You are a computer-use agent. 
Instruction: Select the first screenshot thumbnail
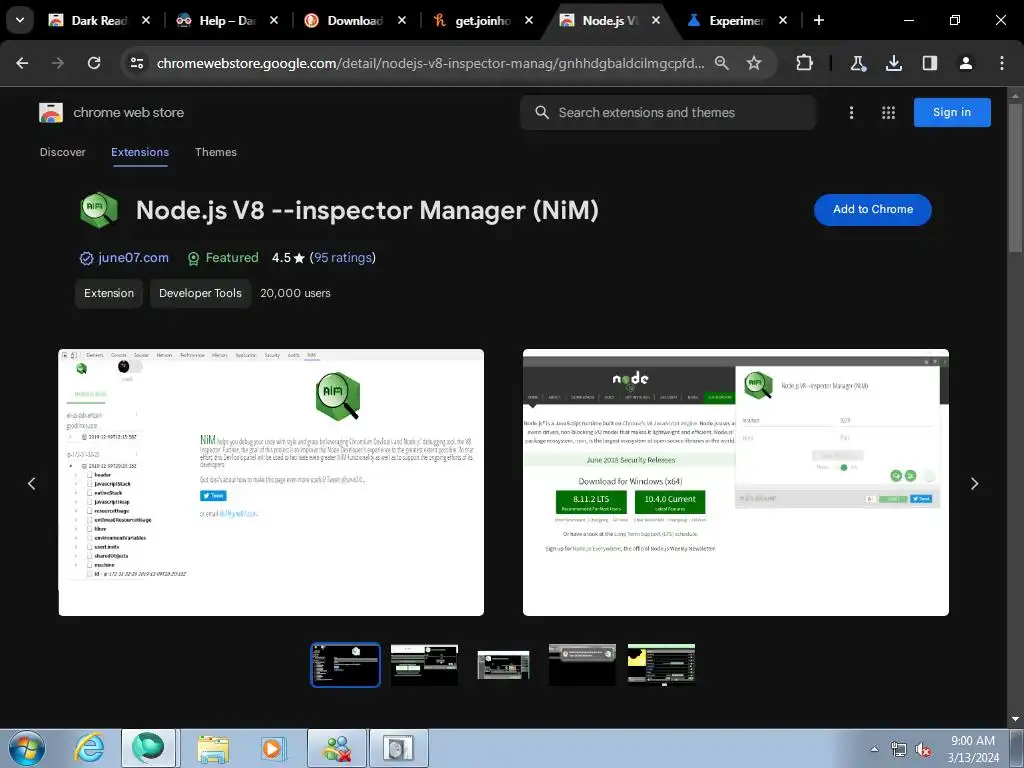point(345,665)
